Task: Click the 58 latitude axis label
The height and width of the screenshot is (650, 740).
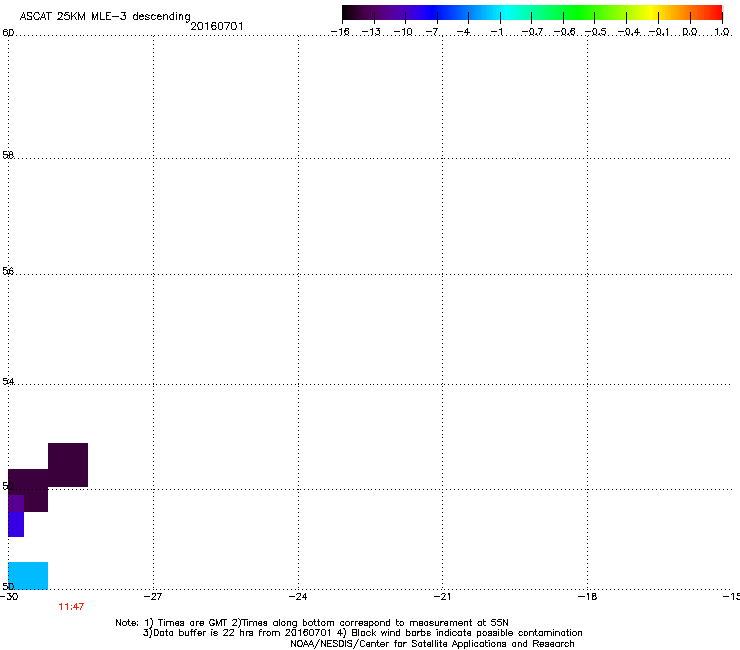Action: pos(8,155)
